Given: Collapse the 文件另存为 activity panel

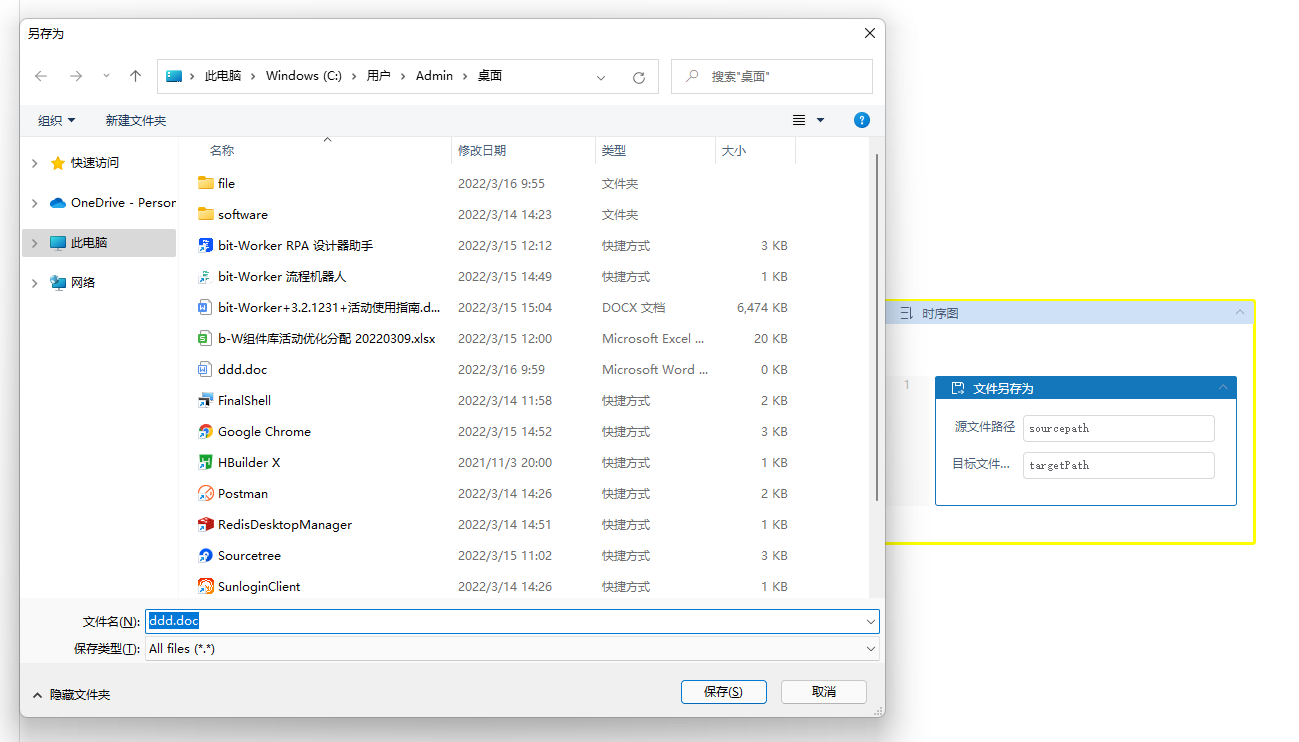Looking at the screenshot, I should pyautogui.click(x=1223, y=388).
